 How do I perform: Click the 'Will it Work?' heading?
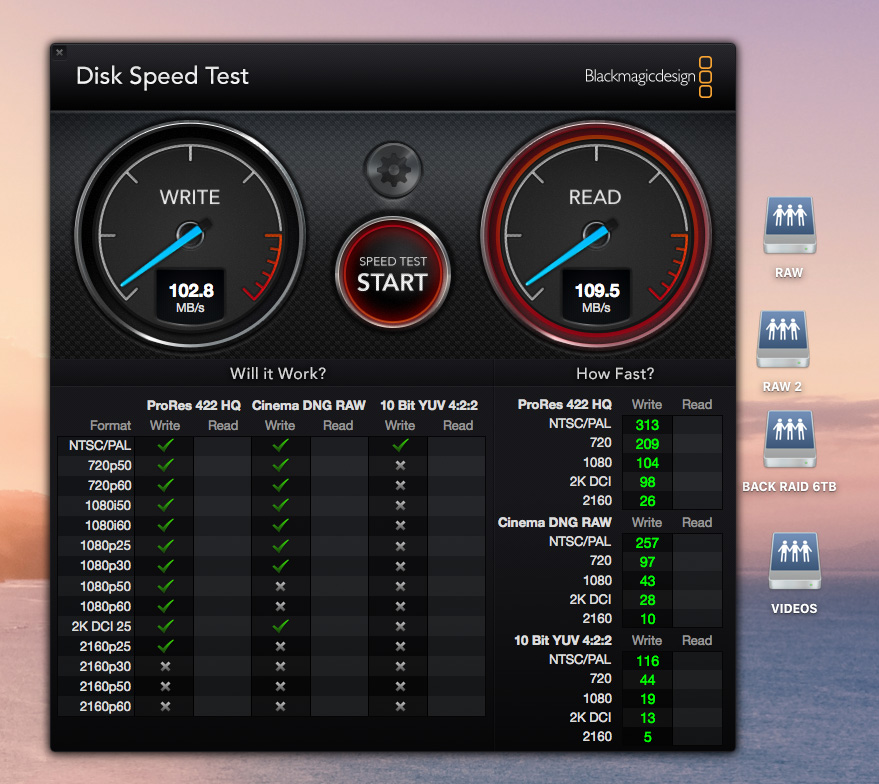click(x=278, y=374)
